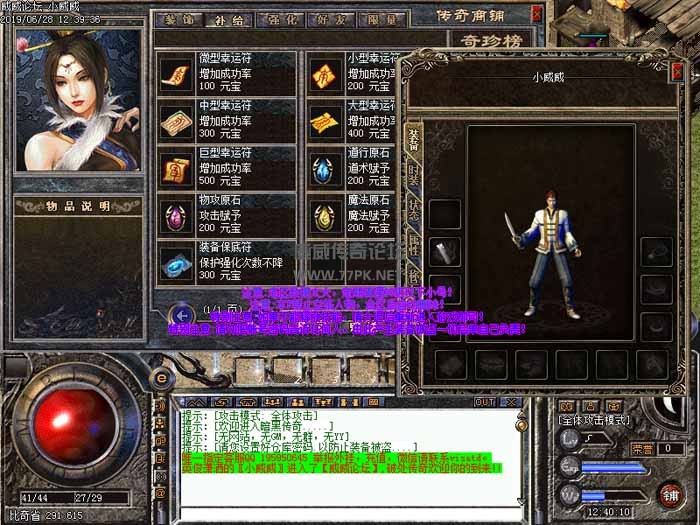The height and width of the screenshot is (525, 700).
Task: Select the yellow 魔法原石 gem icon
Action: [325, 217]
